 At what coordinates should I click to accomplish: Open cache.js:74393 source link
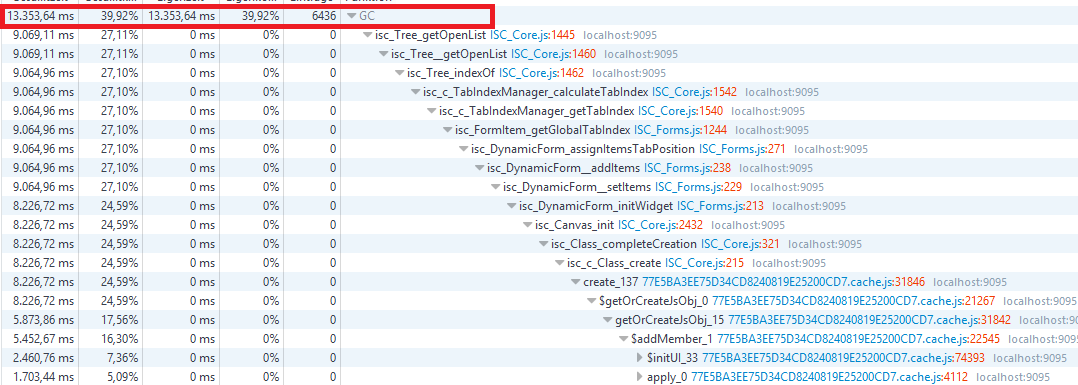pyautogui.click(x=844, y=358)
